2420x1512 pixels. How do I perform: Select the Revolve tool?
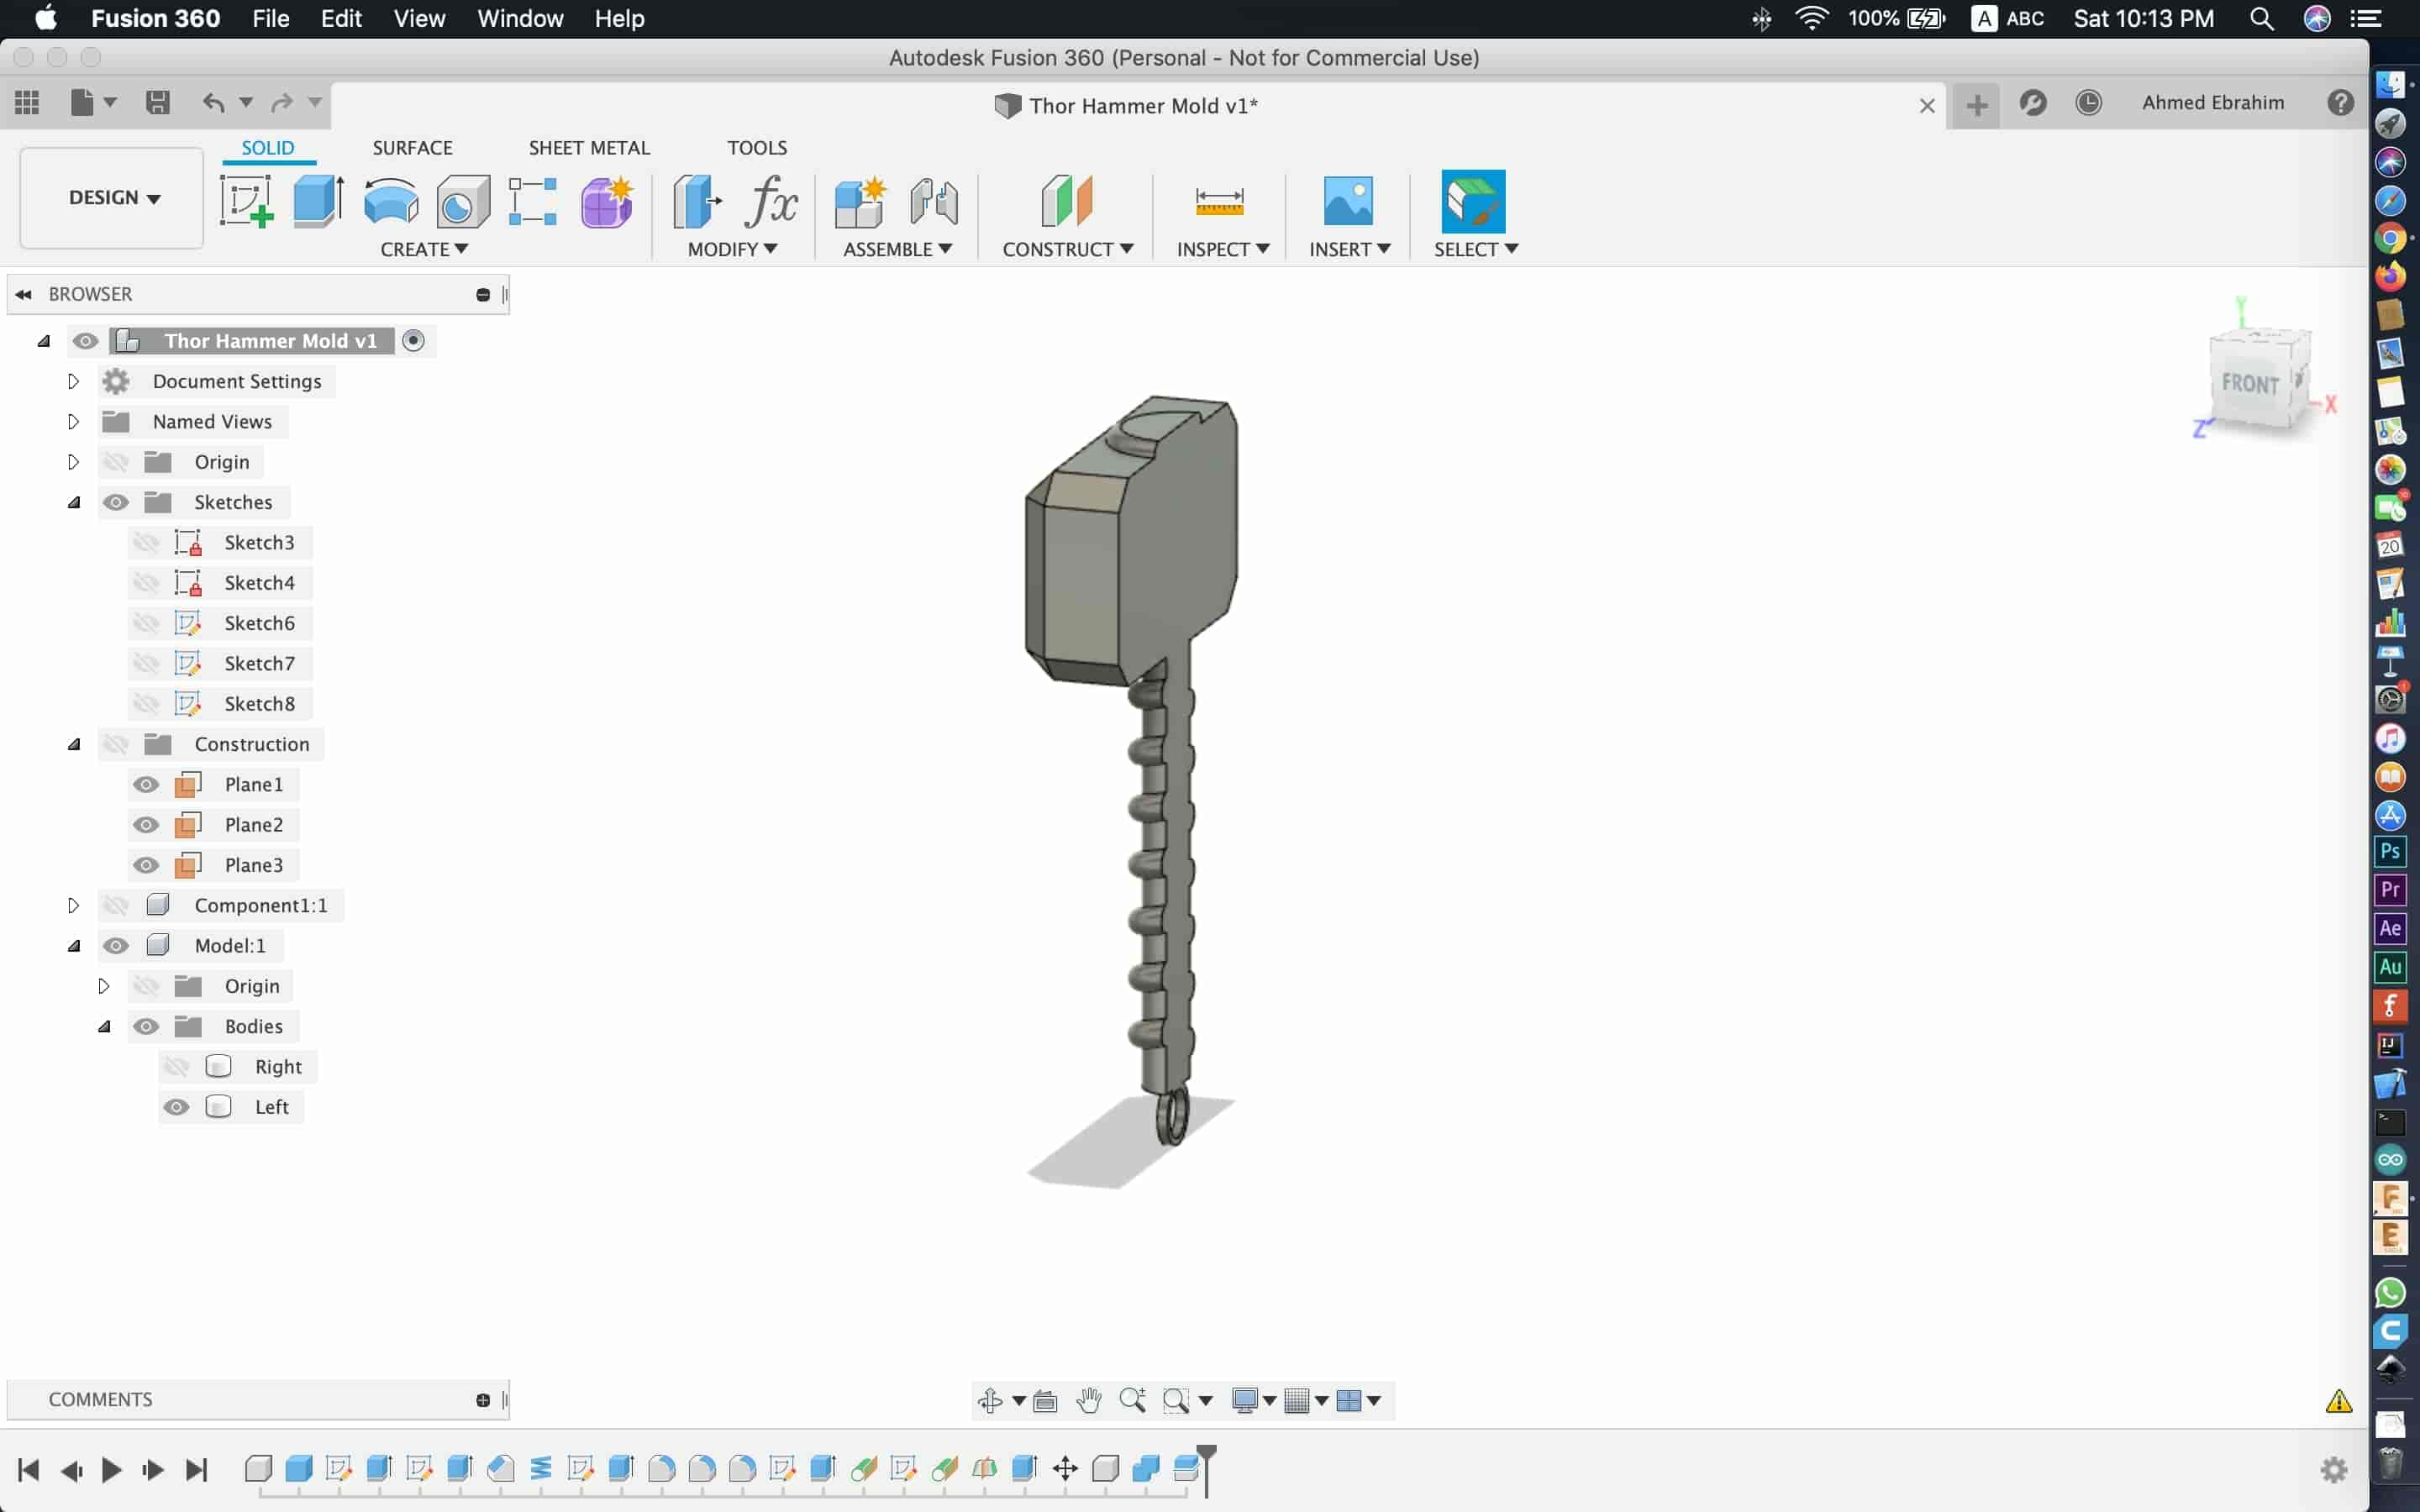tap(391, 201)
